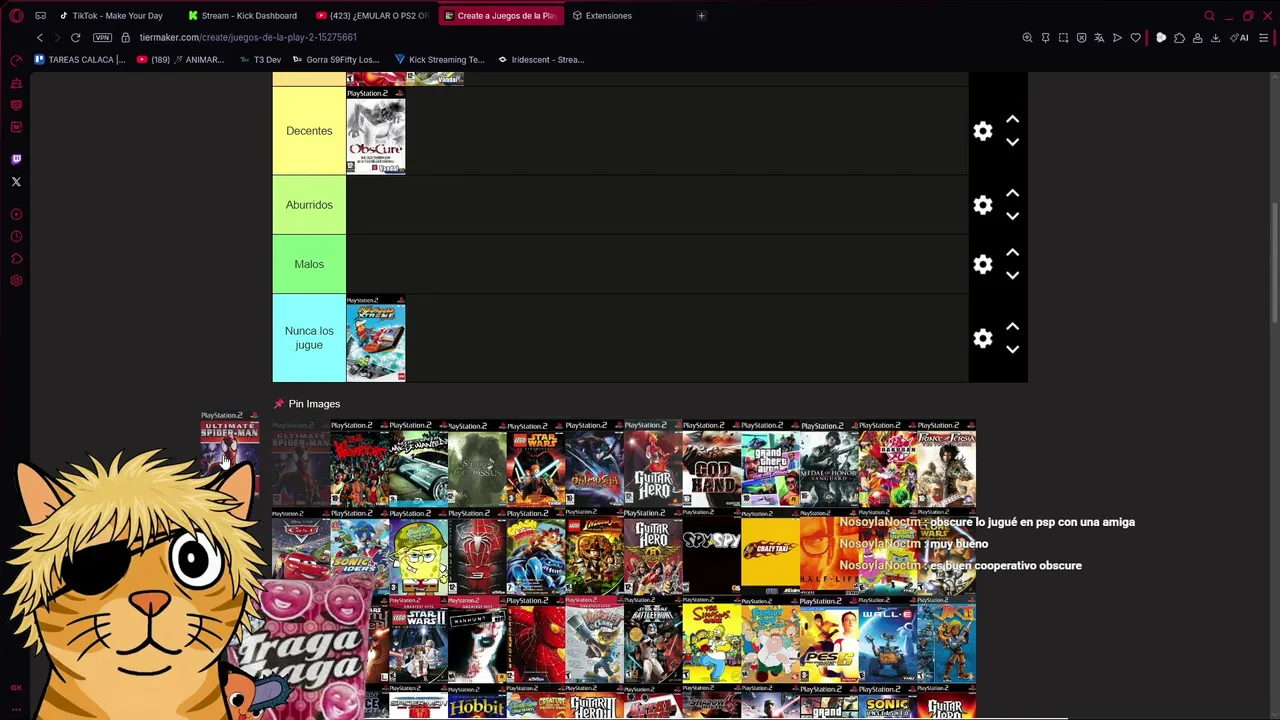Move Nunca los jugue tier down

click(1012, 349)
